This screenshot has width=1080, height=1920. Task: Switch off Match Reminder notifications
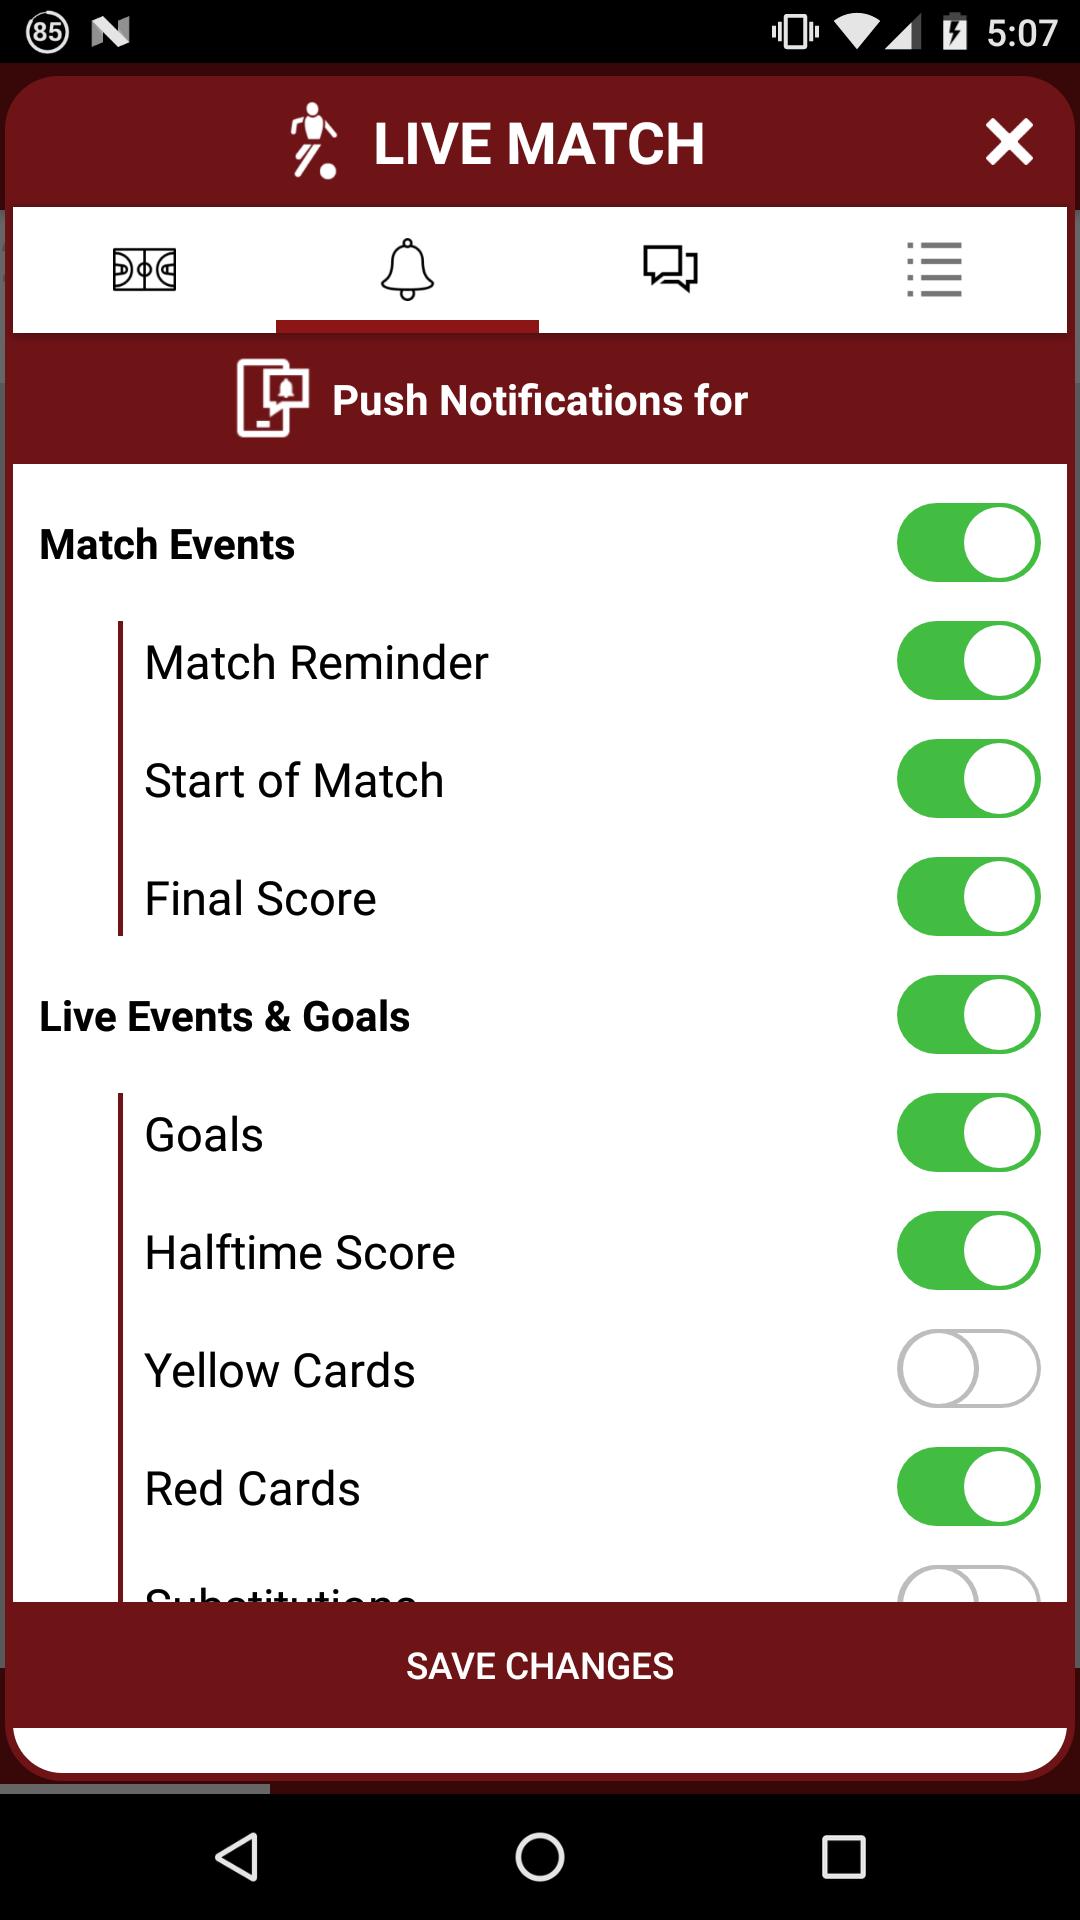point(967,660)
